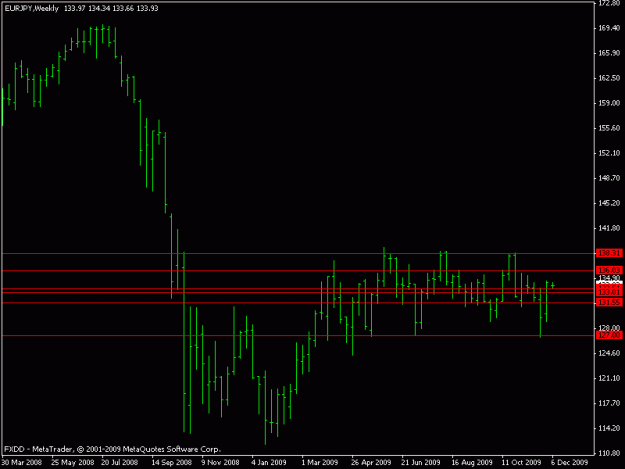Image resolution: width=625 pixels, height=469 pixels.
Task: Click the 114.20 price axis label
Action: (609, 428)
